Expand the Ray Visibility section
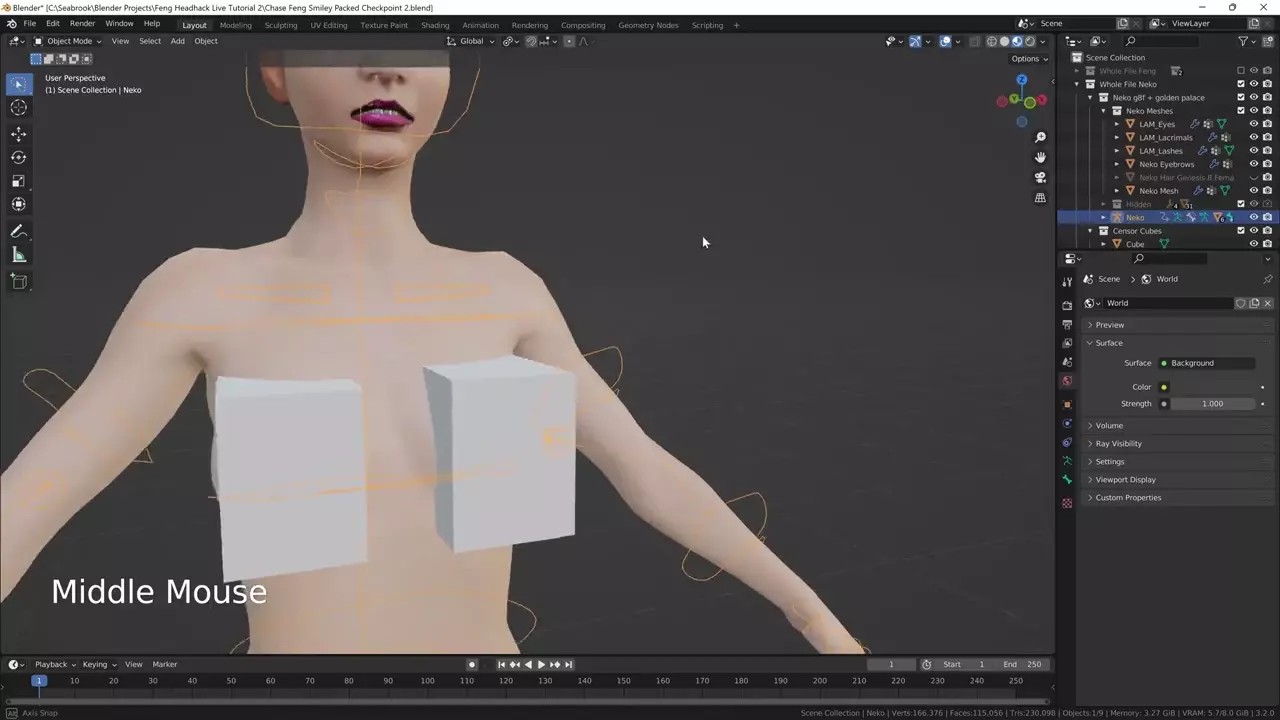Viewport: 1280px width, 720px height. 1117,444
